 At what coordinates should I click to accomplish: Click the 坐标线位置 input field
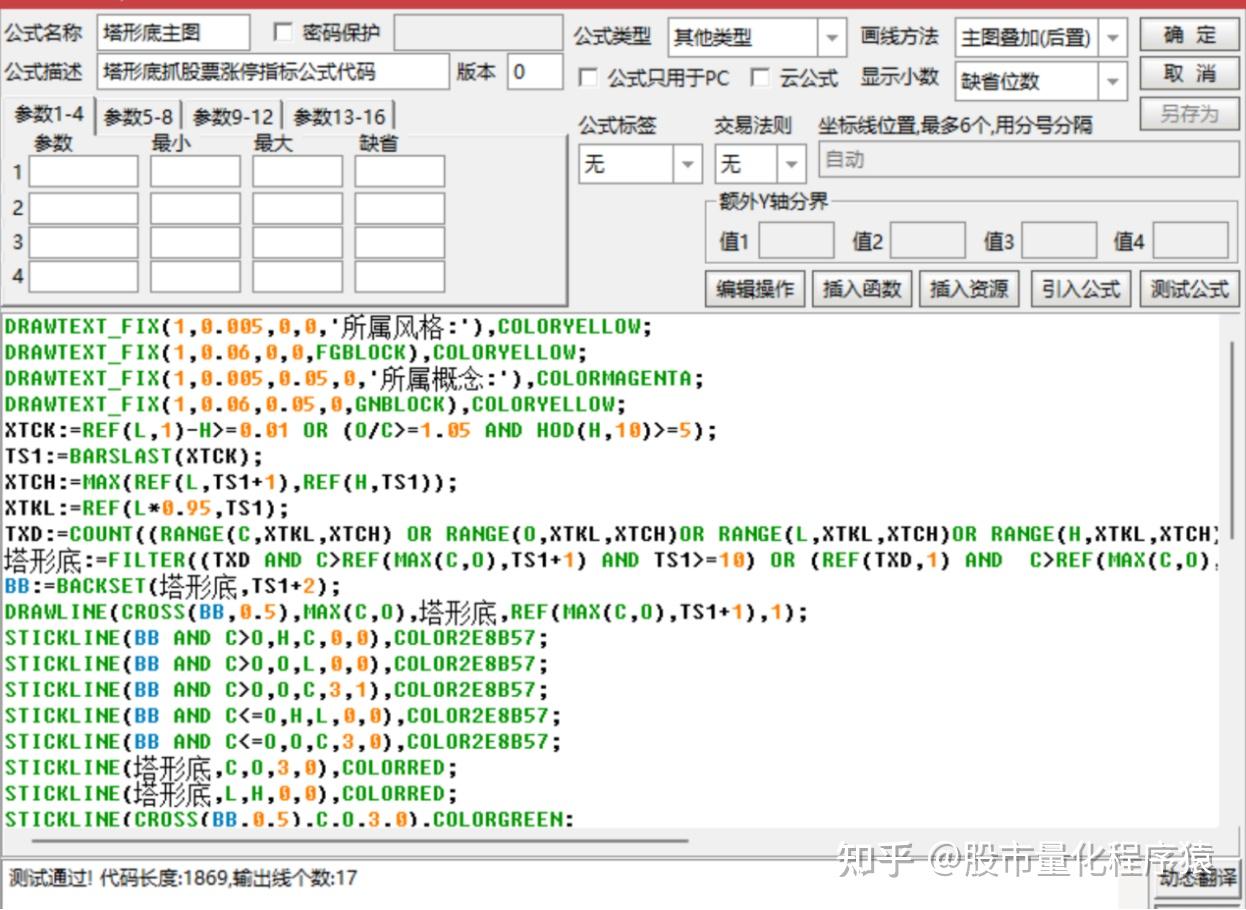[x=1028, y=160]
